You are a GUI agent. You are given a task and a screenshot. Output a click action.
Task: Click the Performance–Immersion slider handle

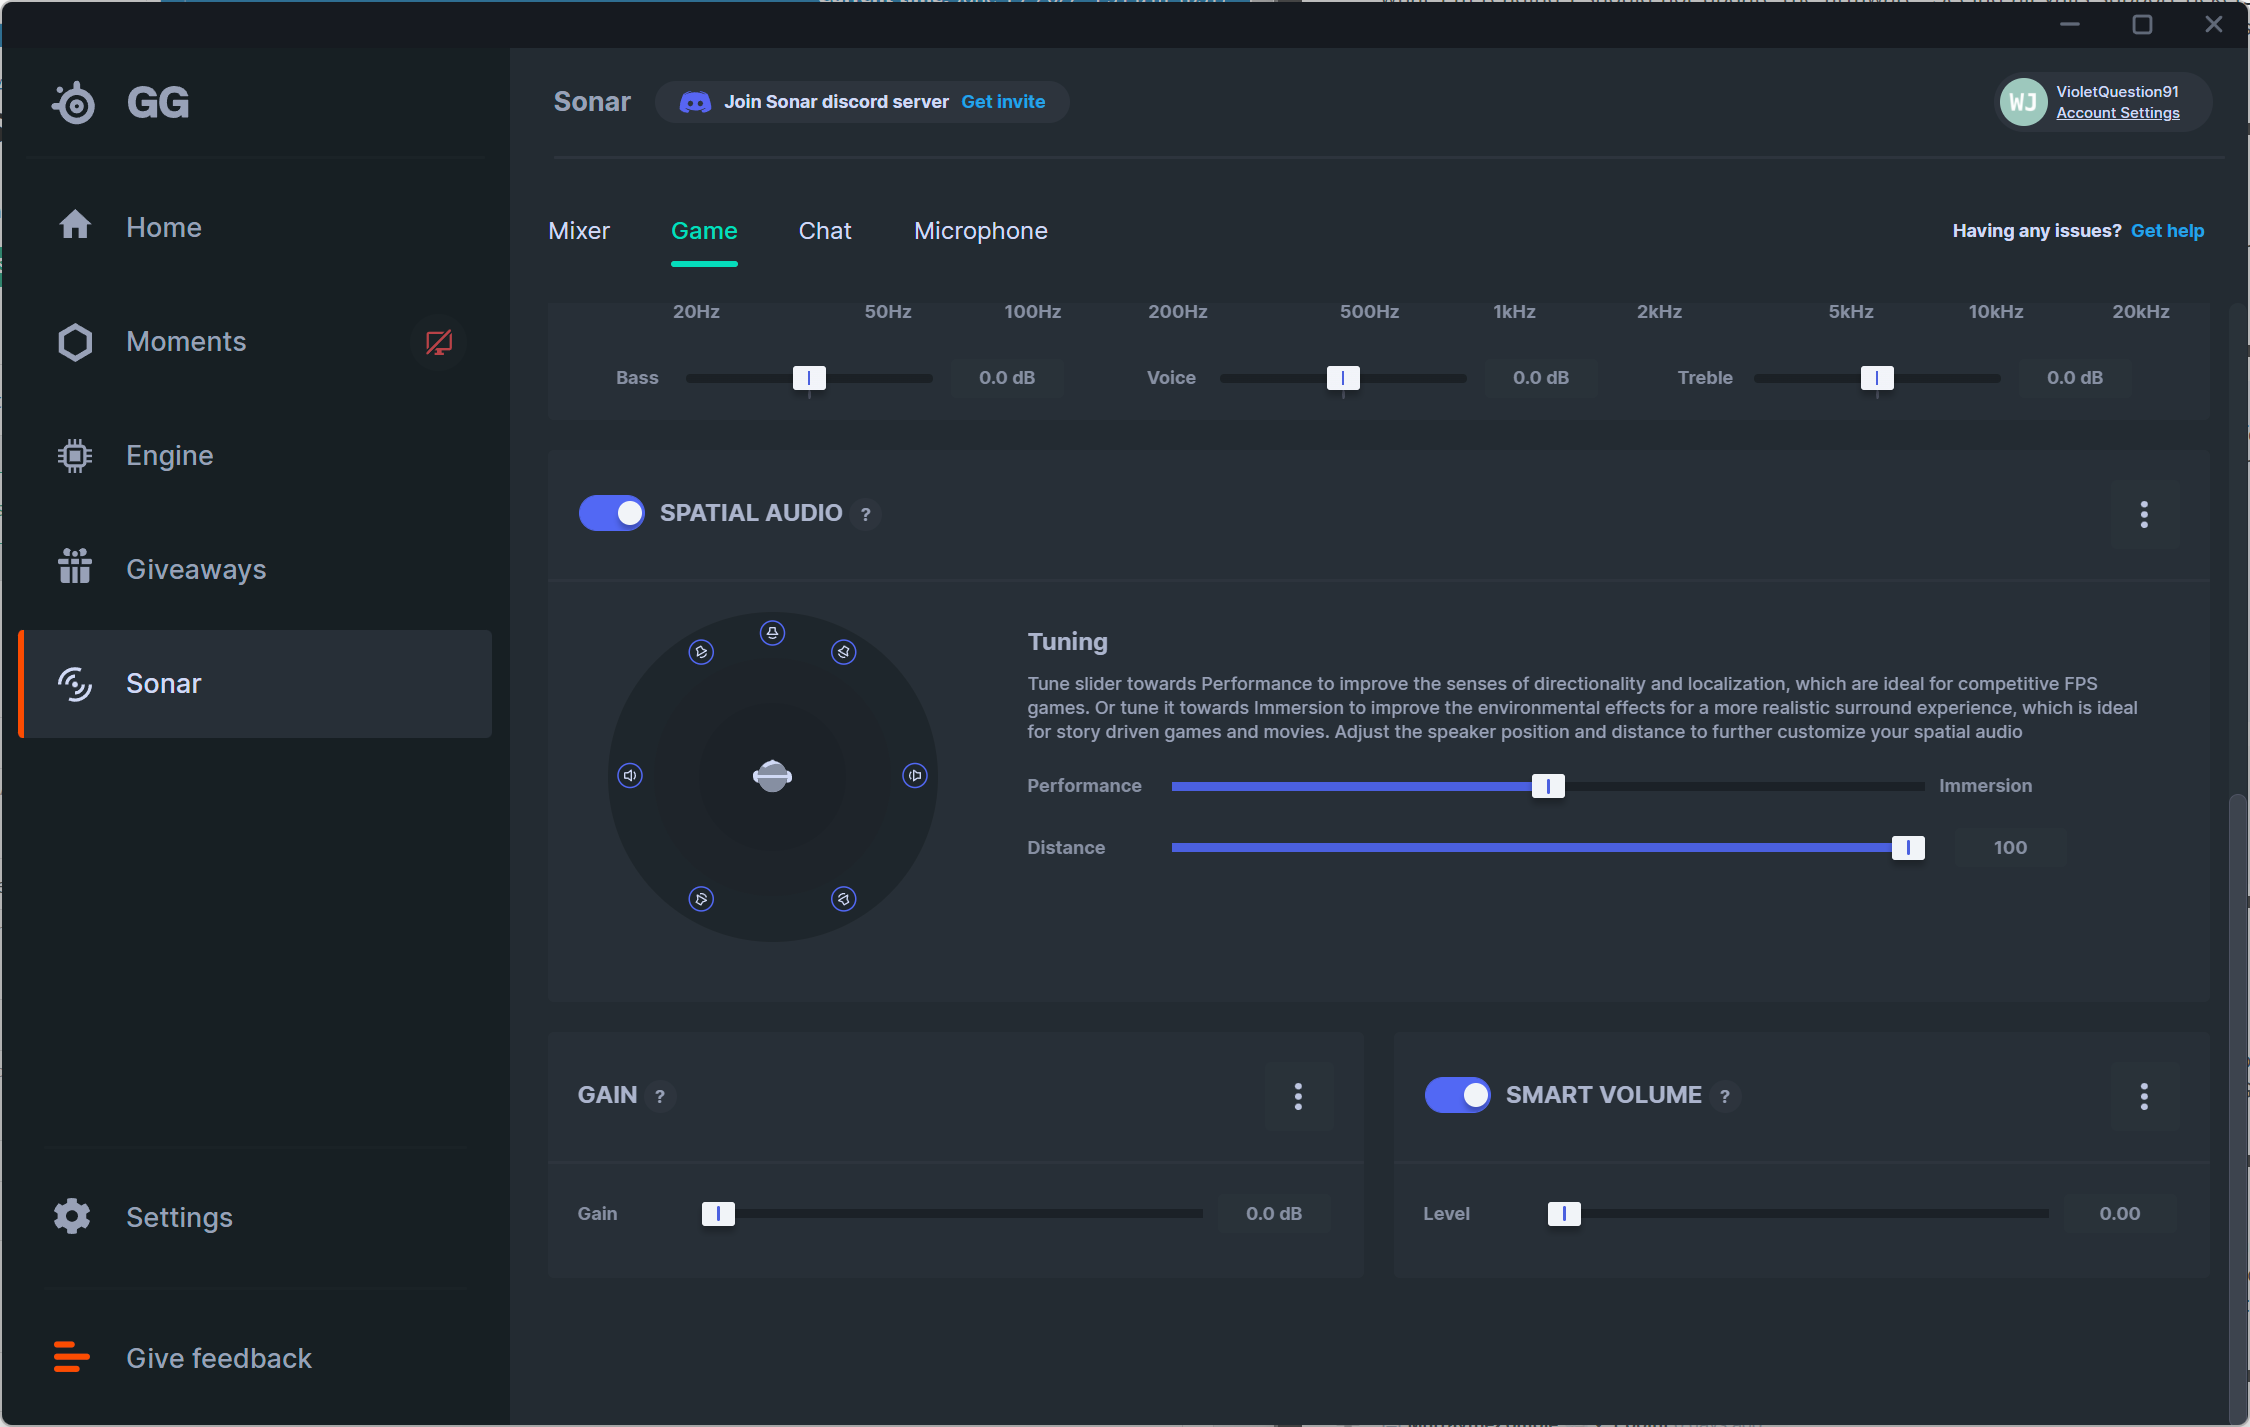(1548, 786)
